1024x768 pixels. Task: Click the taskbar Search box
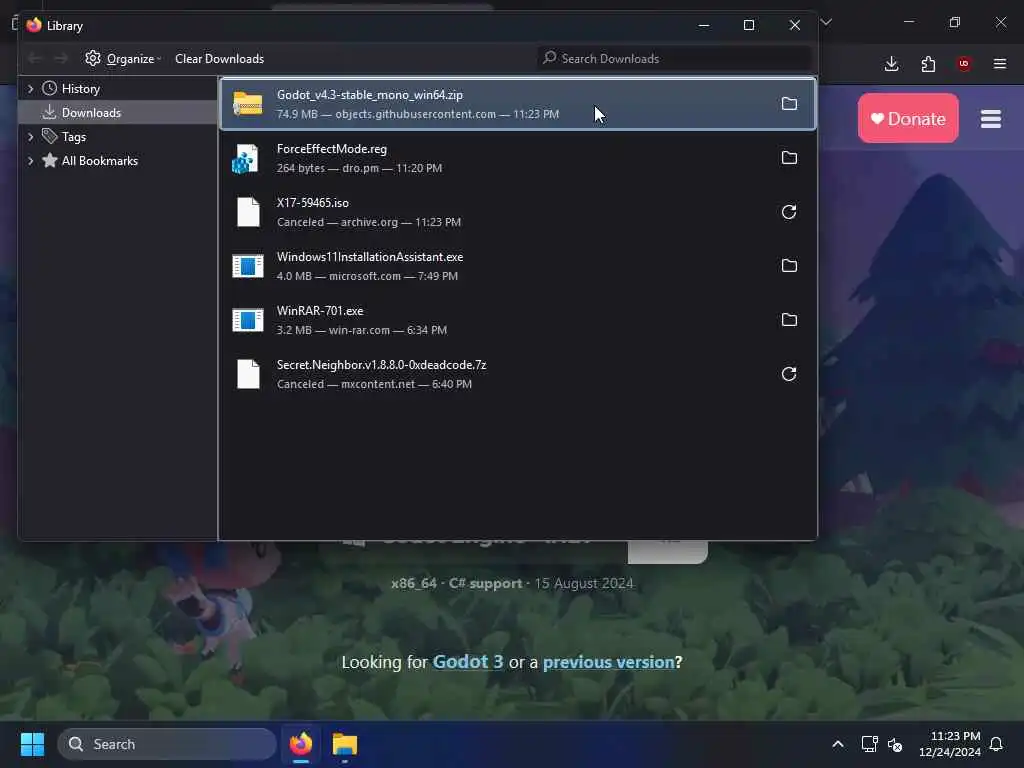(167, 744)
